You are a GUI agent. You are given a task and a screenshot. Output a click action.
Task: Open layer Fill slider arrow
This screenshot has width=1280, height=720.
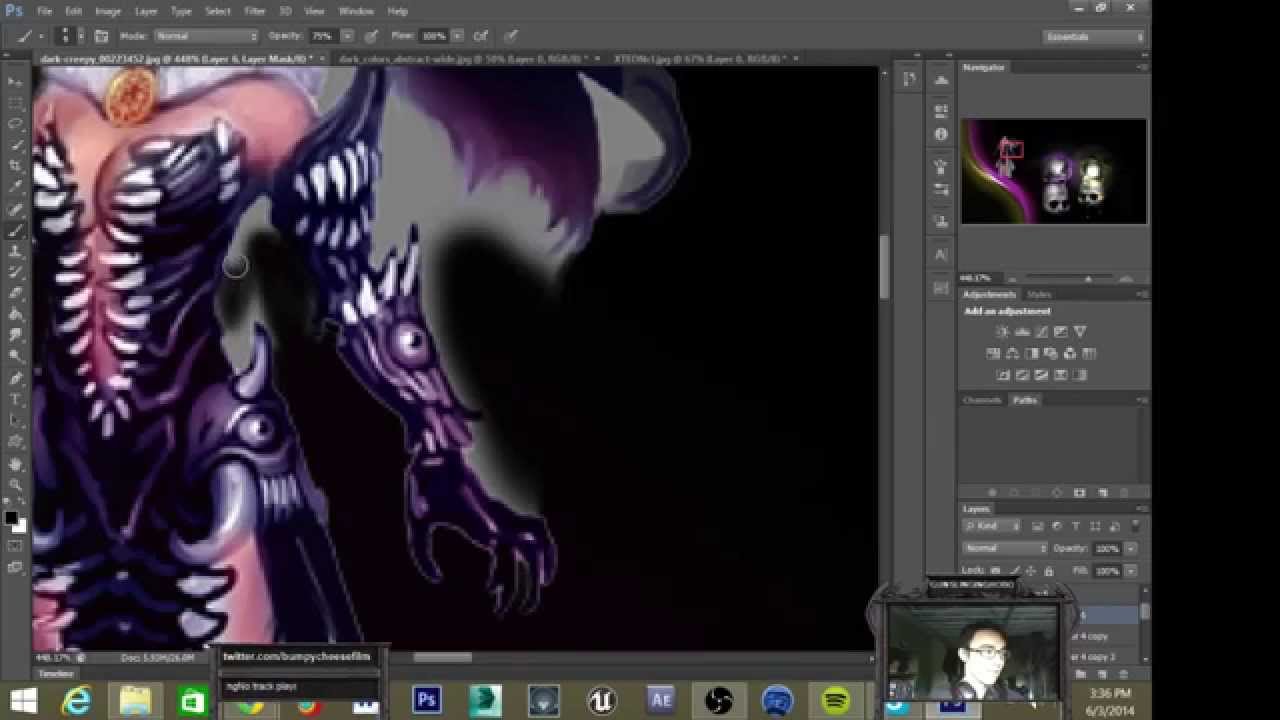pyautogui.click(x=1131, y=570)
